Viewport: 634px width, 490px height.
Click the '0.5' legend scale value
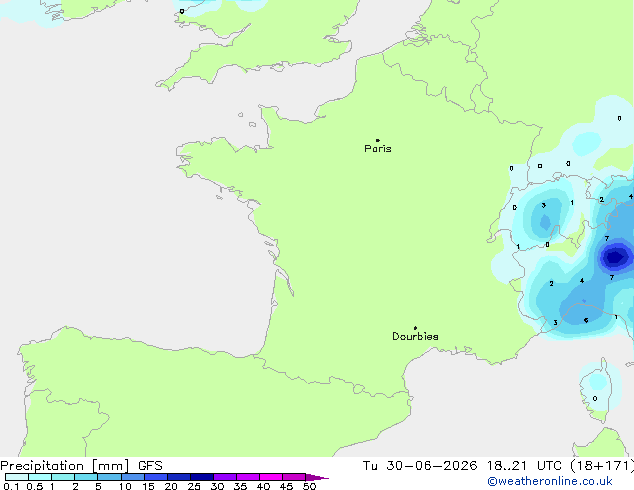pos(35,486)
